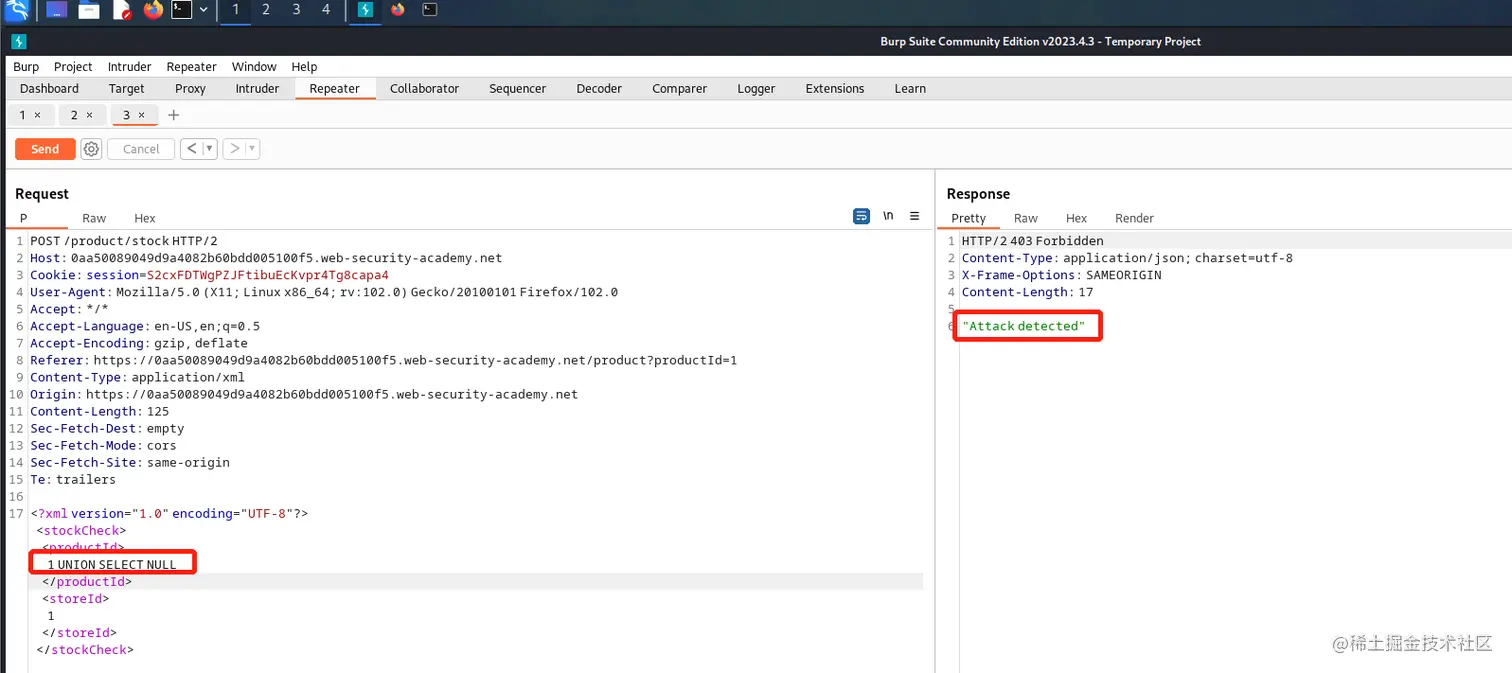1512x673 pixels.
Task: Select Repeater request tab 2
Action: [73, 115]
